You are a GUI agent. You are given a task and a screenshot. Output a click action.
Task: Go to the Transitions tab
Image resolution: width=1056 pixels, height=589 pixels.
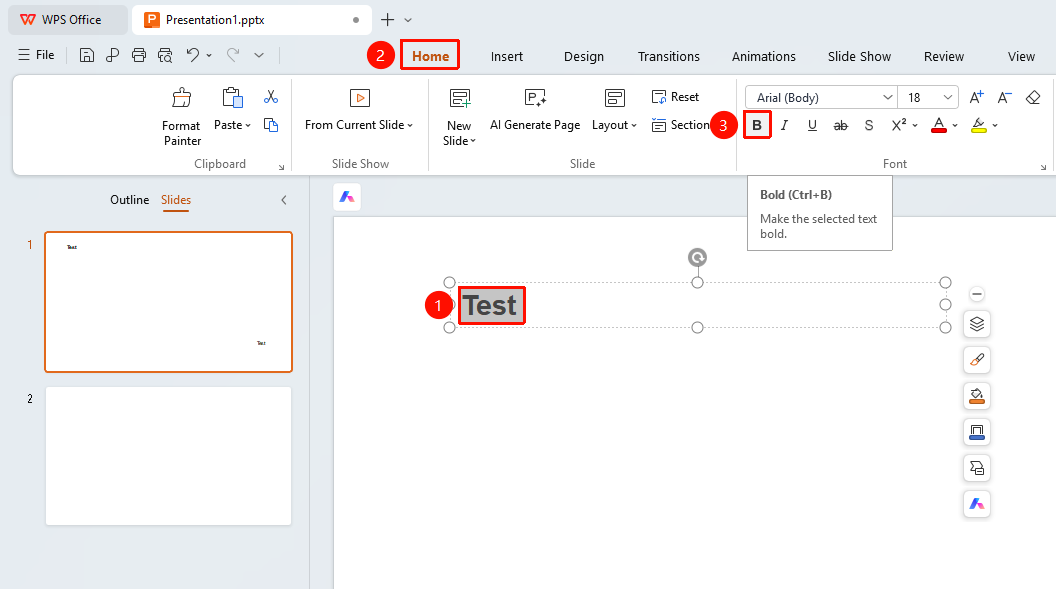(x=669, y=57)
